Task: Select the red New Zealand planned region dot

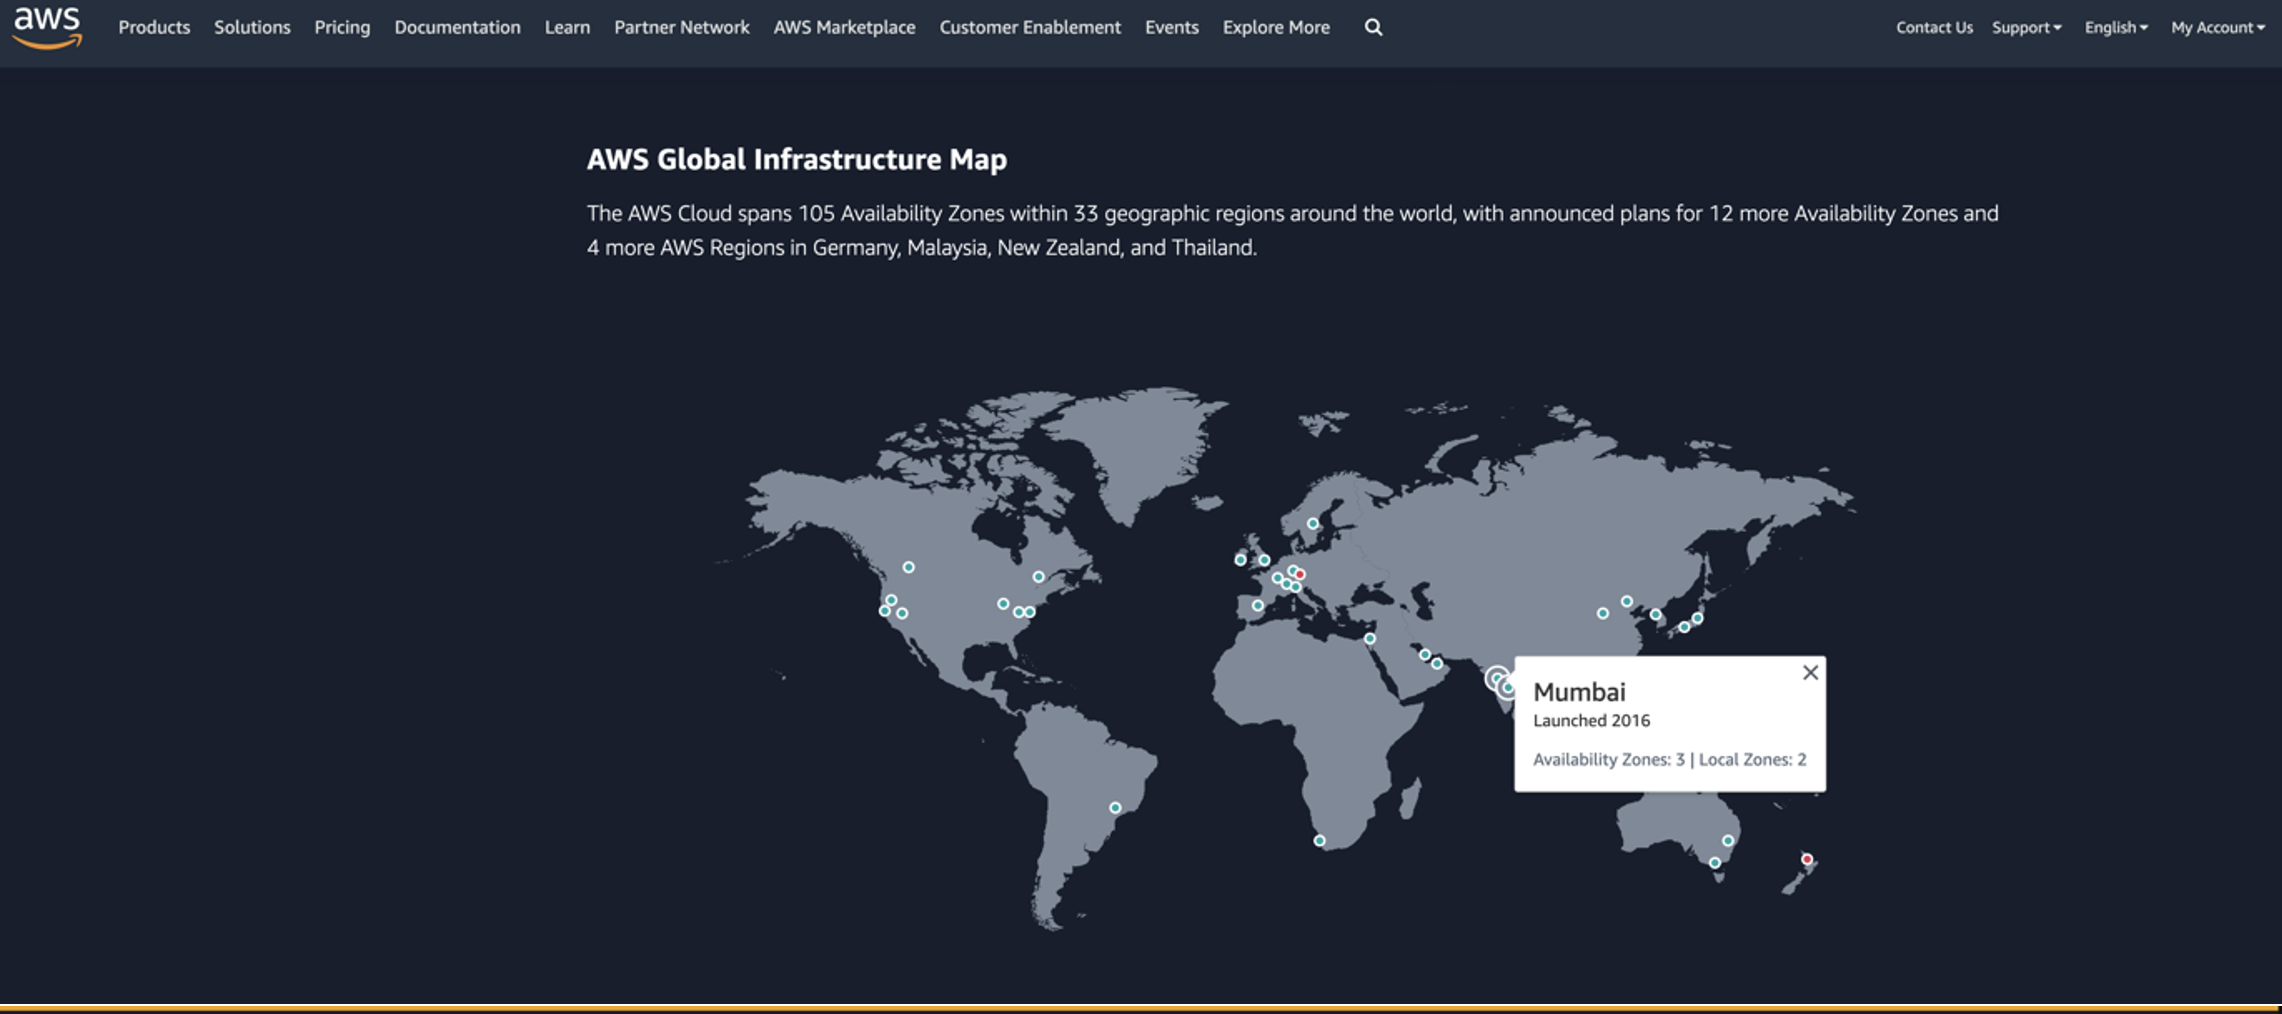Action: coord(1807,859)
